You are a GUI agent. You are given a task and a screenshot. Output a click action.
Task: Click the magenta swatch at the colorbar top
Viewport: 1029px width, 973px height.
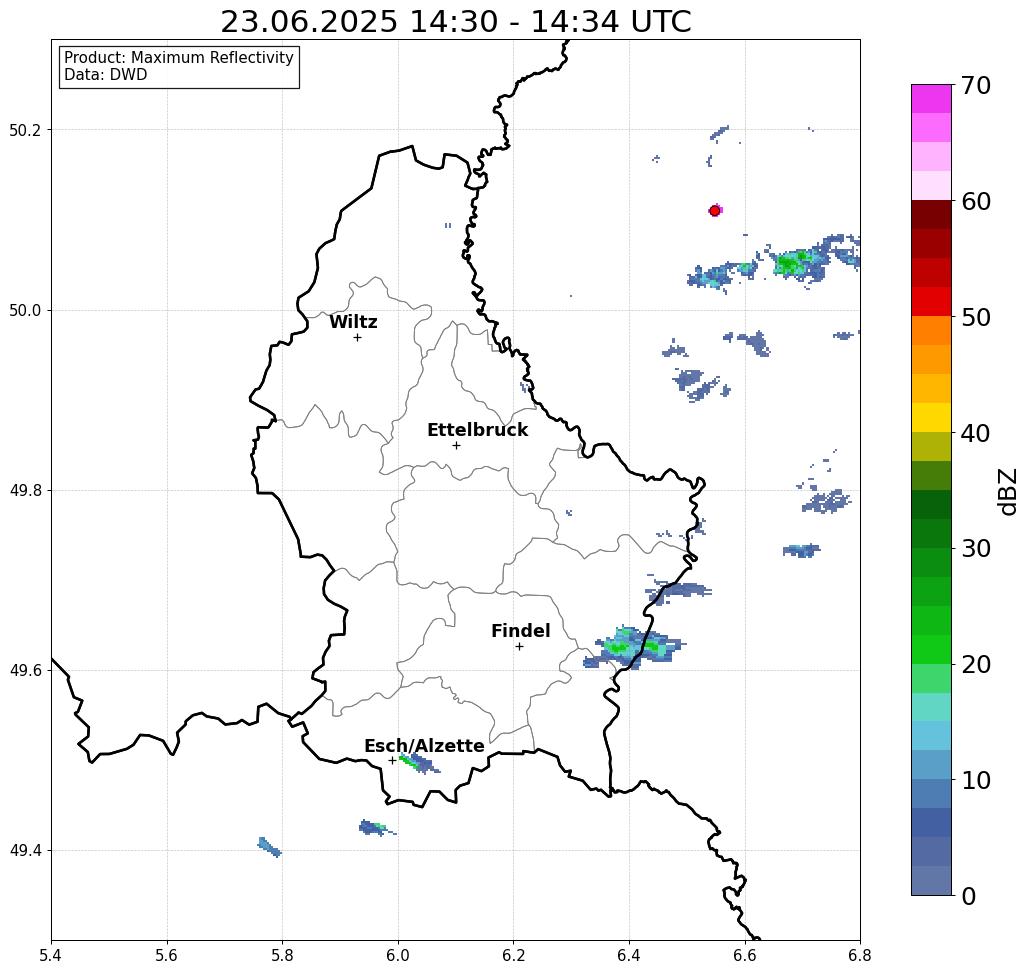point(931,99)
